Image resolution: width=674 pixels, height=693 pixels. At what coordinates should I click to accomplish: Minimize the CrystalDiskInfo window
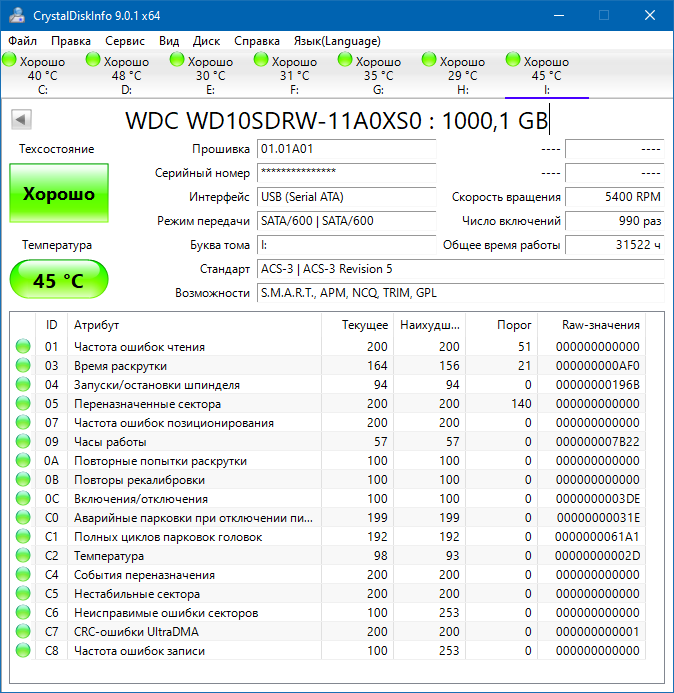[x=559, y=15]
